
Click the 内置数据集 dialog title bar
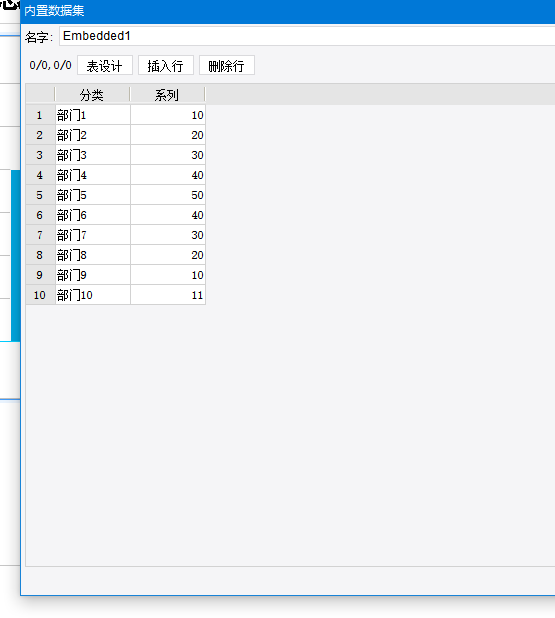click(288, 11)
